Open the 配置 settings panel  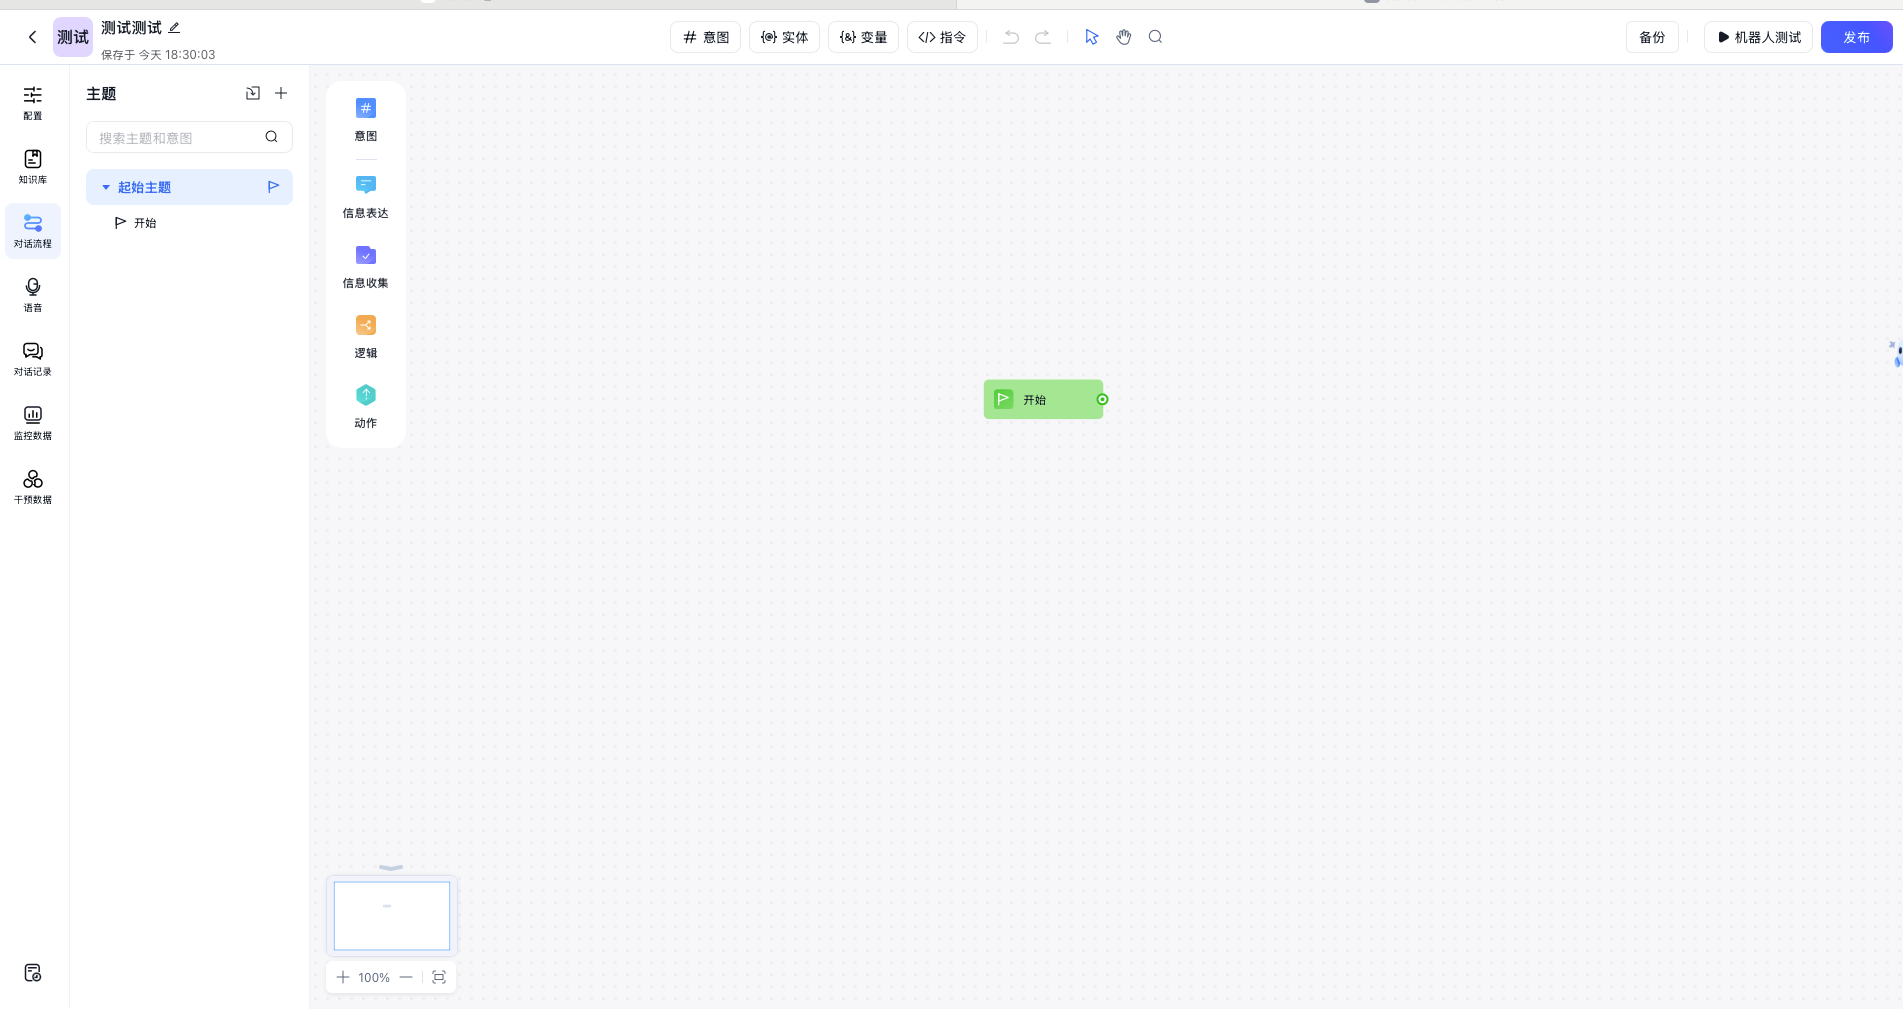33,104
